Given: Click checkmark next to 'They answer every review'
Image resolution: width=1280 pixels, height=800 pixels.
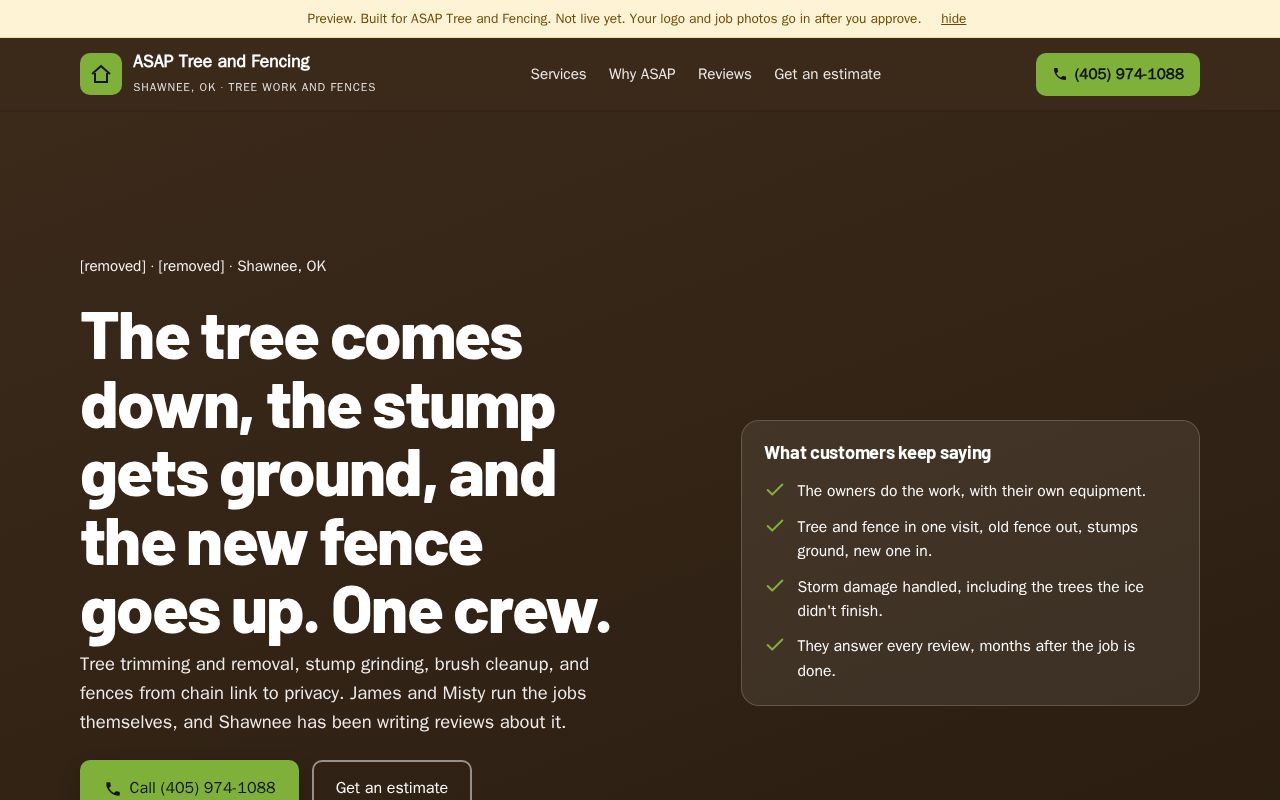Looking at the screenshot, I should [x=775, y=645].
